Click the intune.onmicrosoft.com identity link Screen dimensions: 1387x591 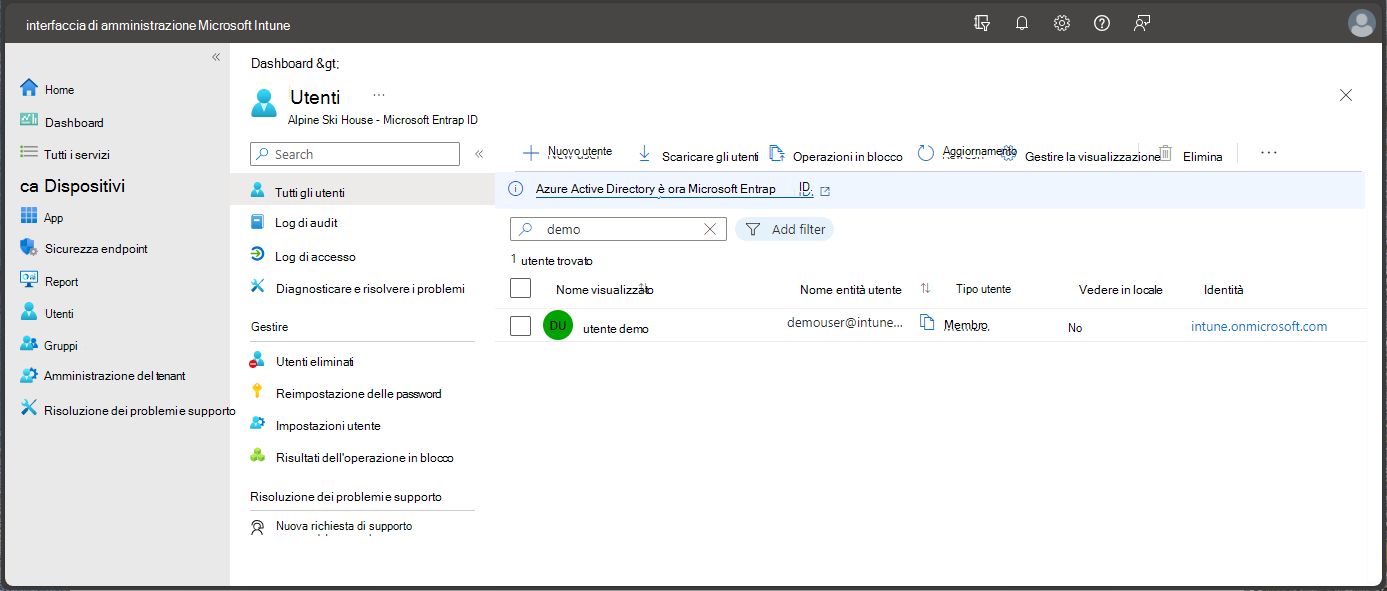coord(1259,326)
